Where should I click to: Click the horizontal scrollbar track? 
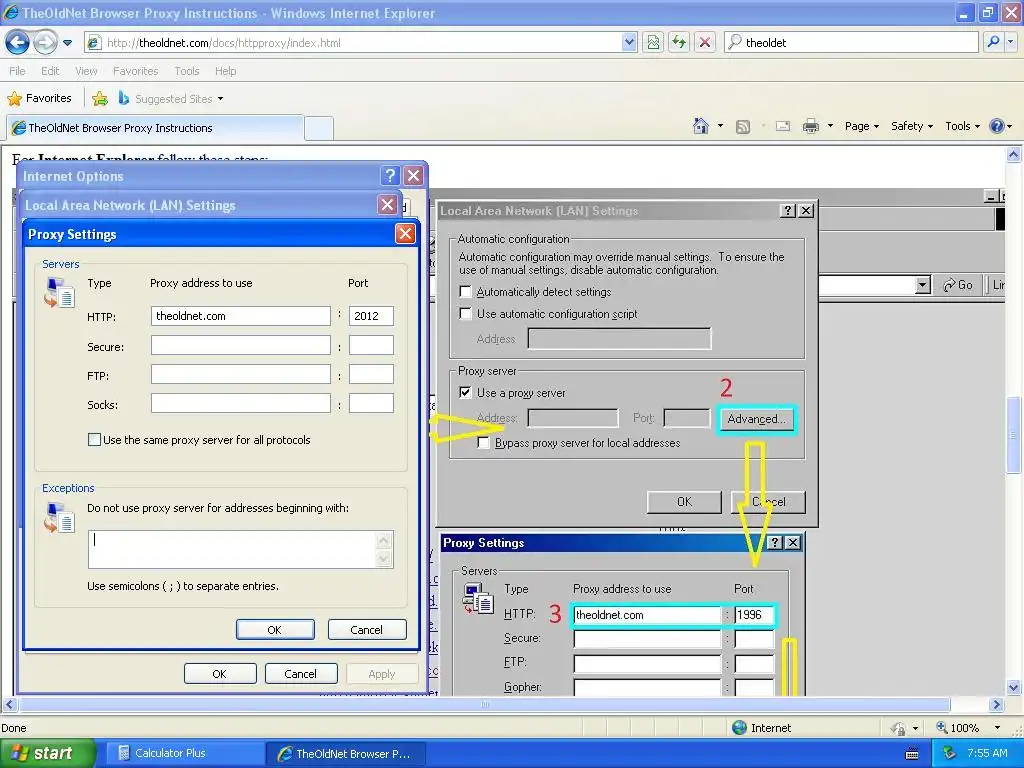485,705
